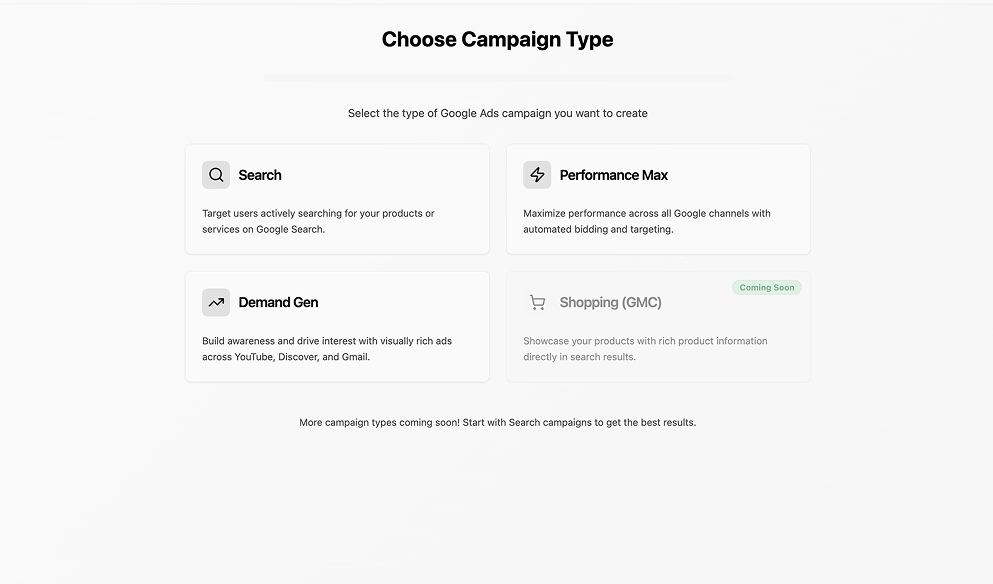Click the Shopping (GMC) title text

click(610, 302)
